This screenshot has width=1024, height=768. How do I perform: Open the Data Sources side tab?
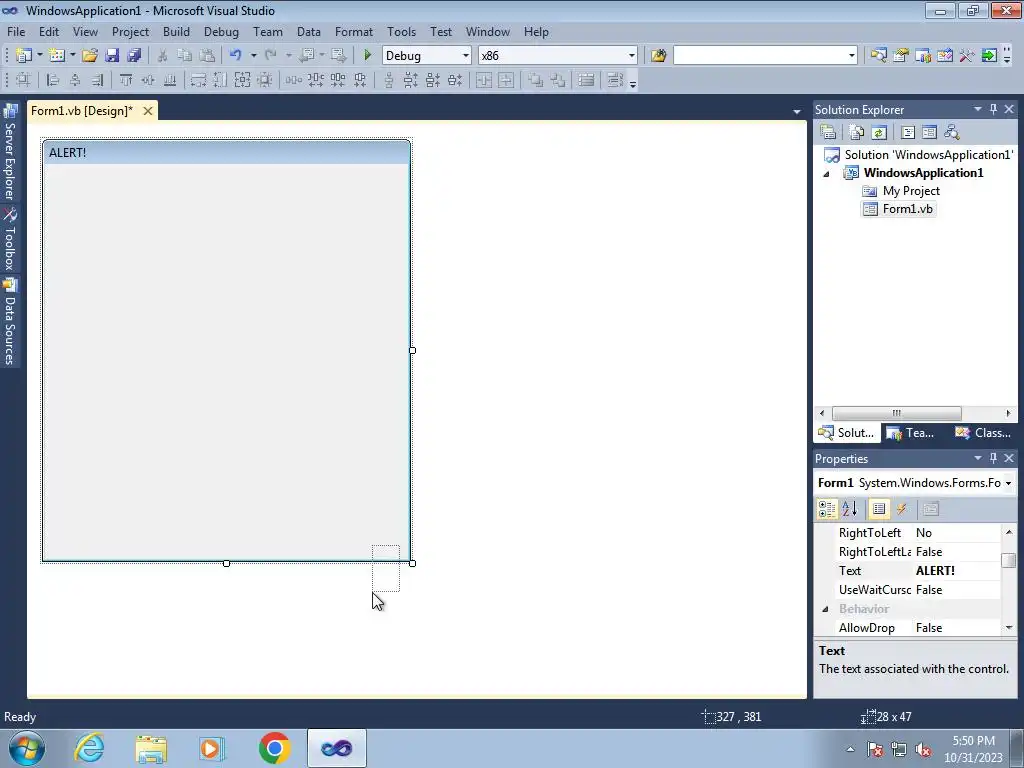coord(10,321)
